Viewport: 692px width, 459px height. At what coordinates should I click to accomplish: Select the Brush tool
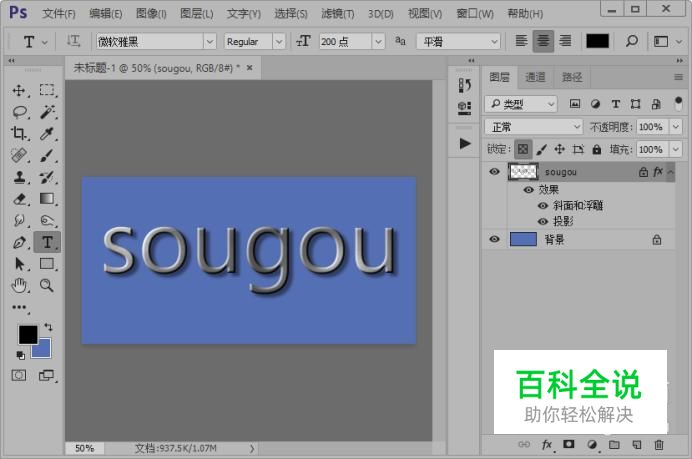pyautogui.click(x=47, y=155)
